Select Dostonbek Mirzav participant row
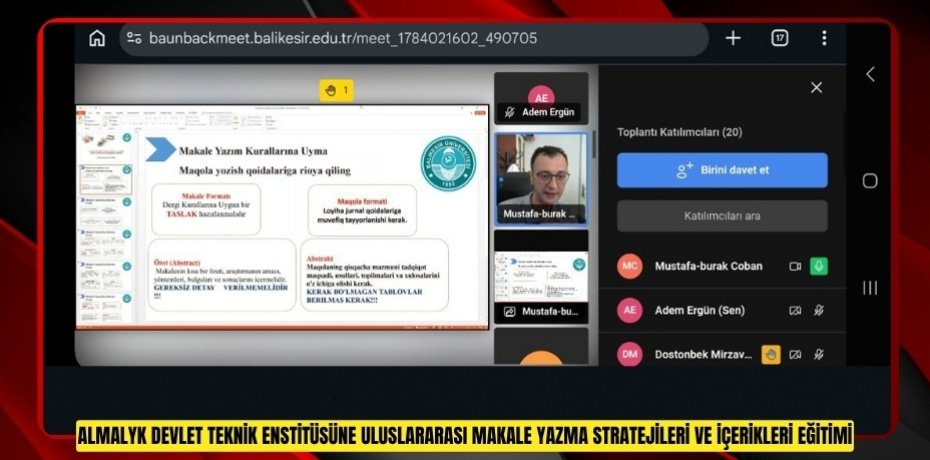930x460 pixels. click(x=722, y=352)
